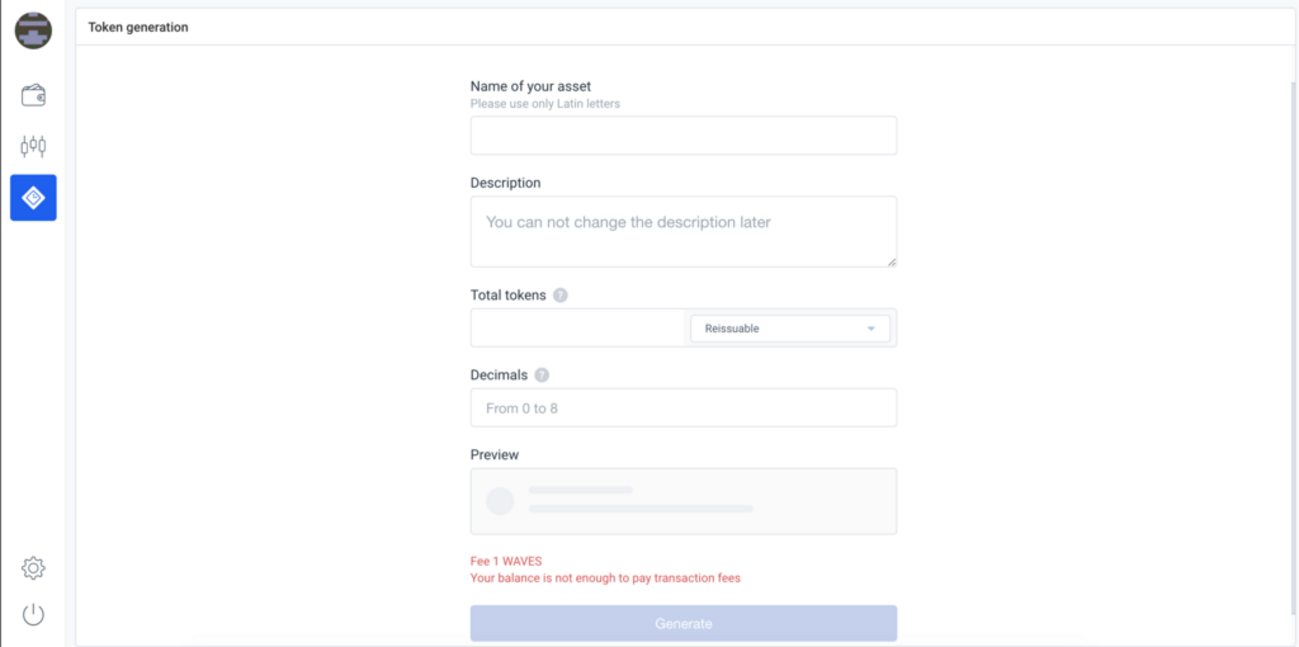Click the round preview token logo placeholder
This screenshot has width=1299, height=647.
tap(500, 501)
